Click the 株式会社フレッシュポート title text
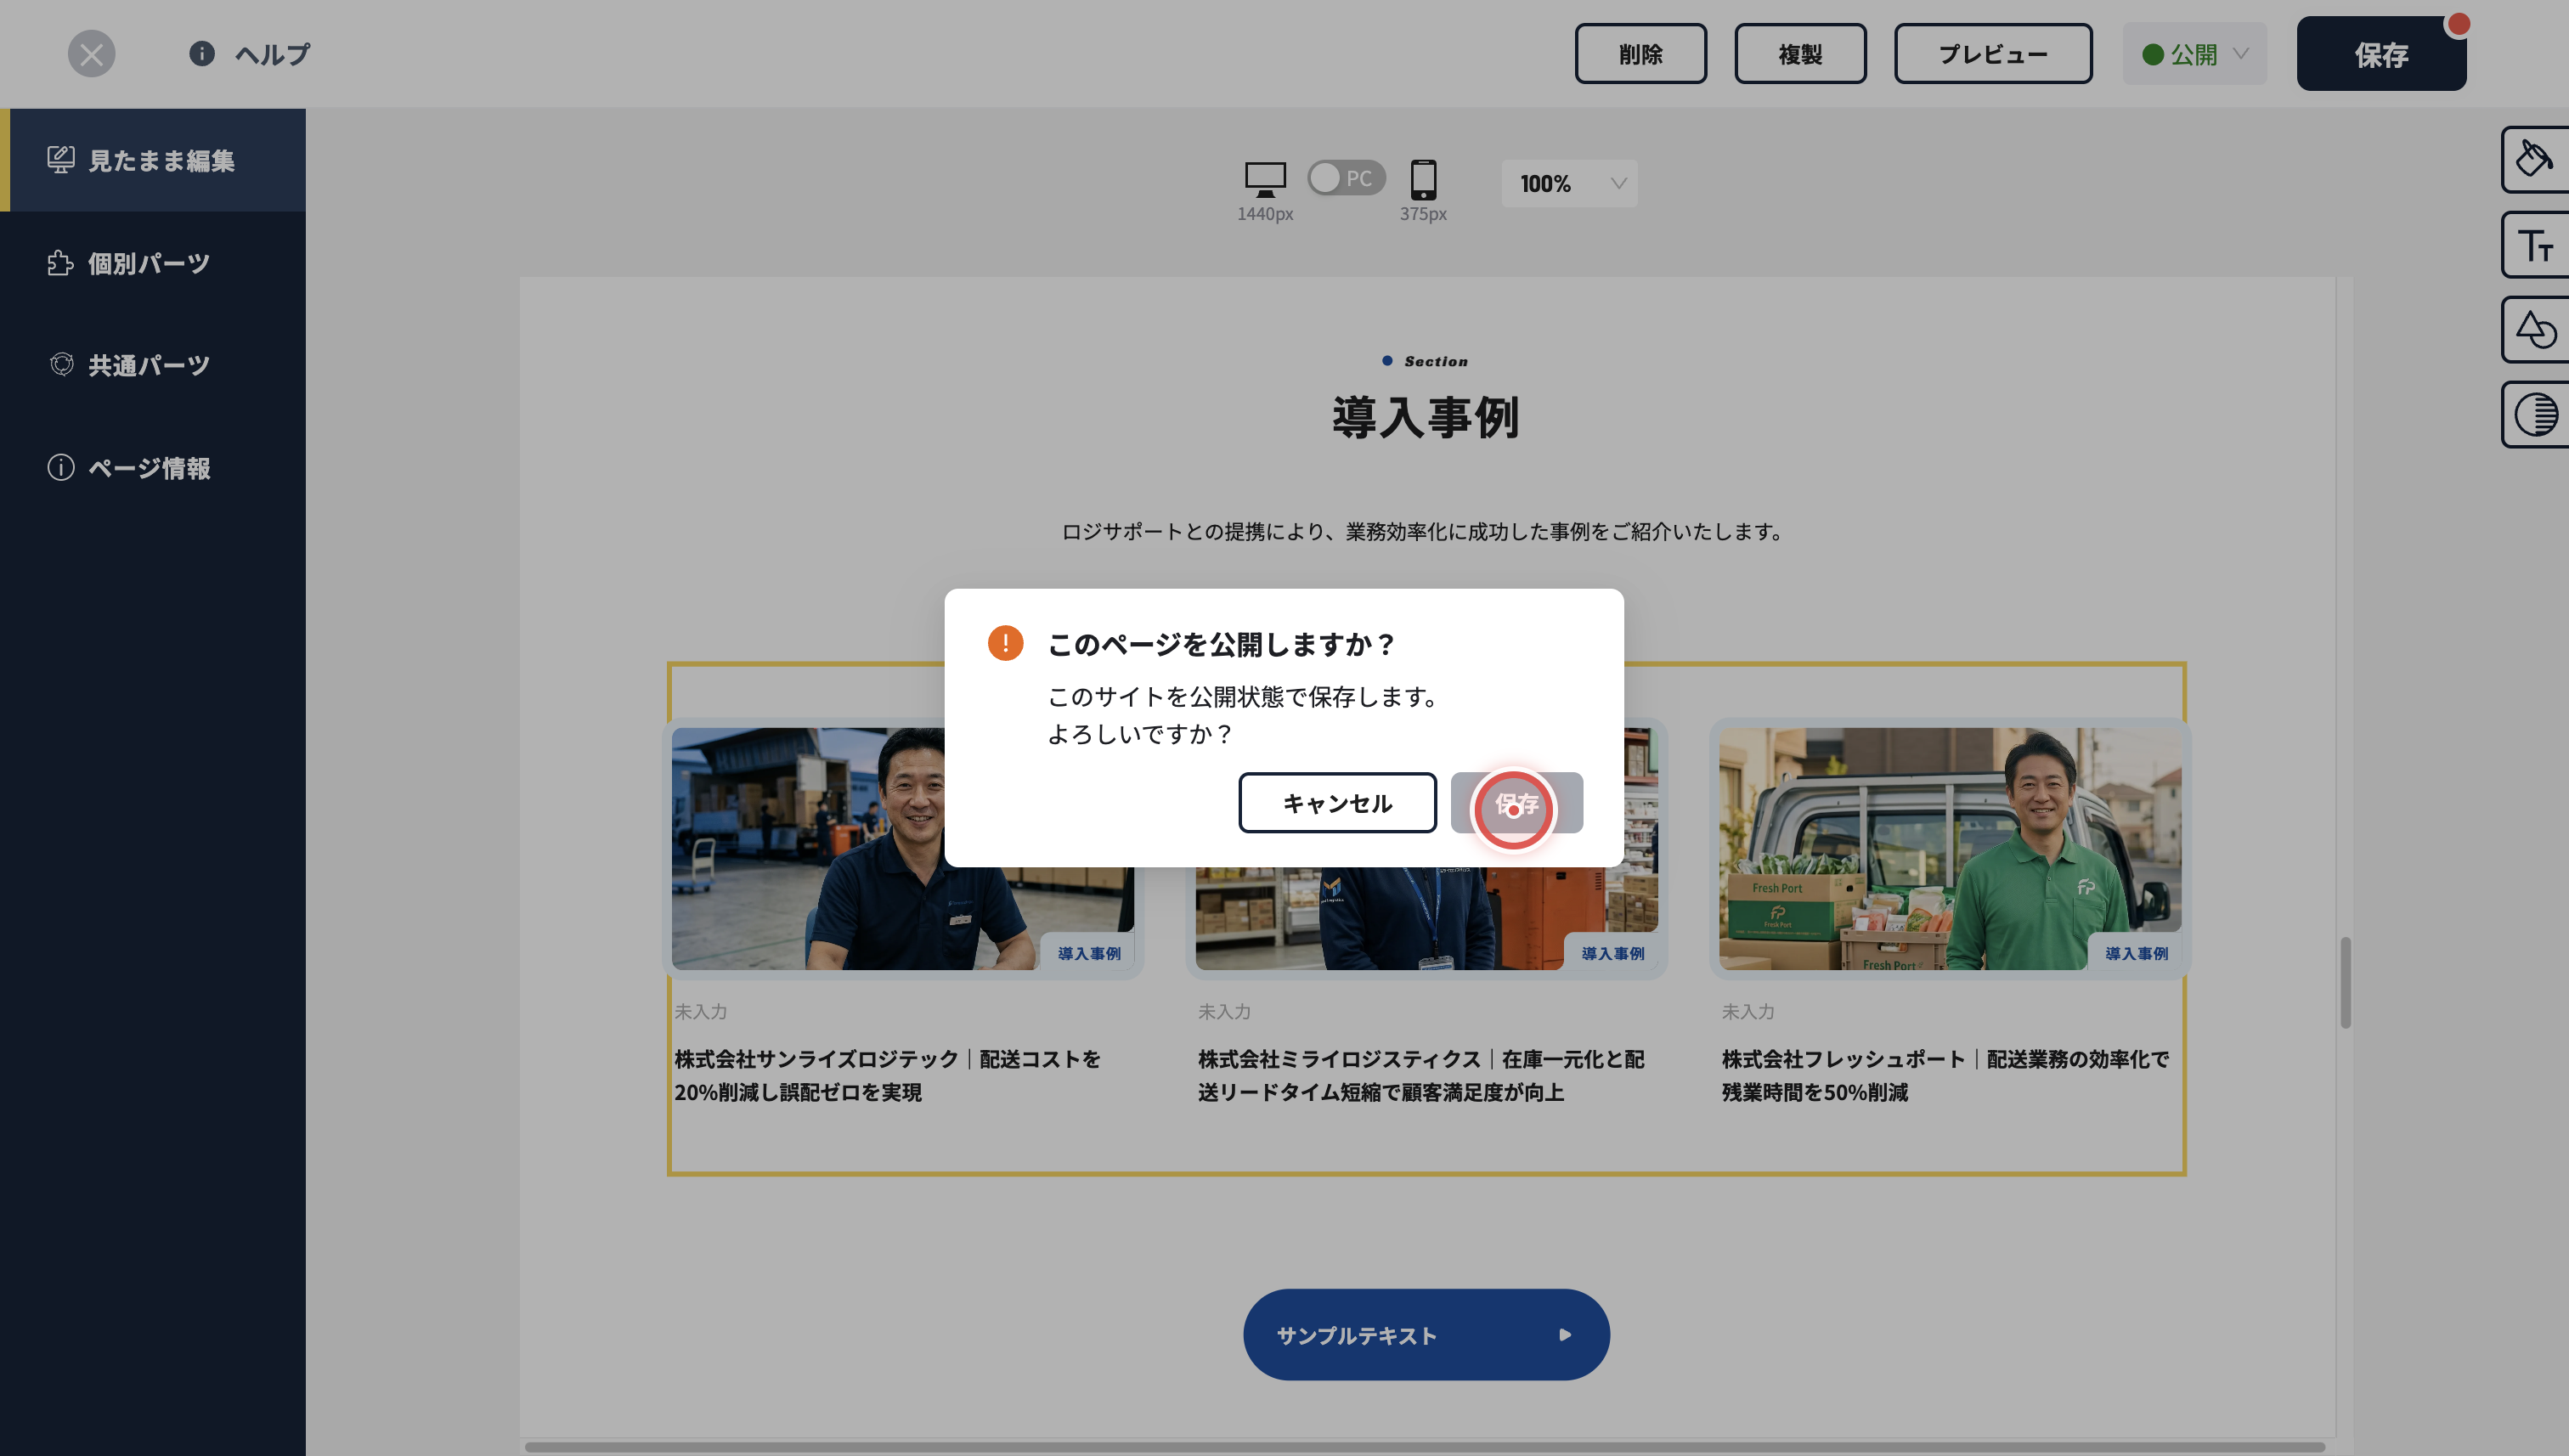 point(1945,1075)
